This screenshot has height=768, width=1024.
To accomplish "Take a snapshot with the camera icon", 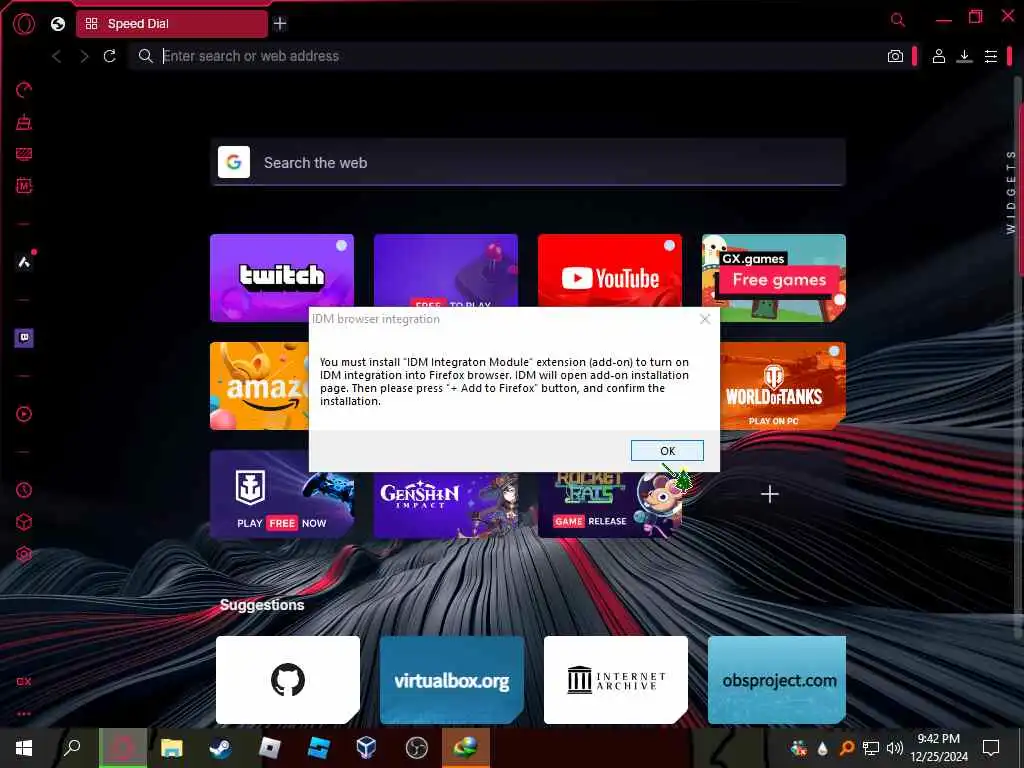I will coord(895,56).
